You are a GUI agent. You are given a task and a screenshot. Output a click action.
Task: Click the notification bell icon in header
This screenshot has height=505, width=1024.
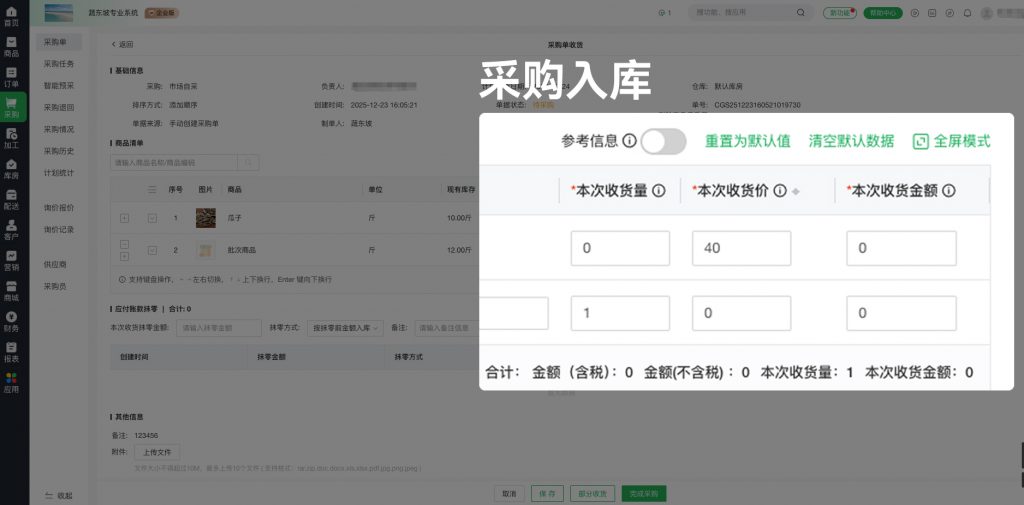coord(966,13)
